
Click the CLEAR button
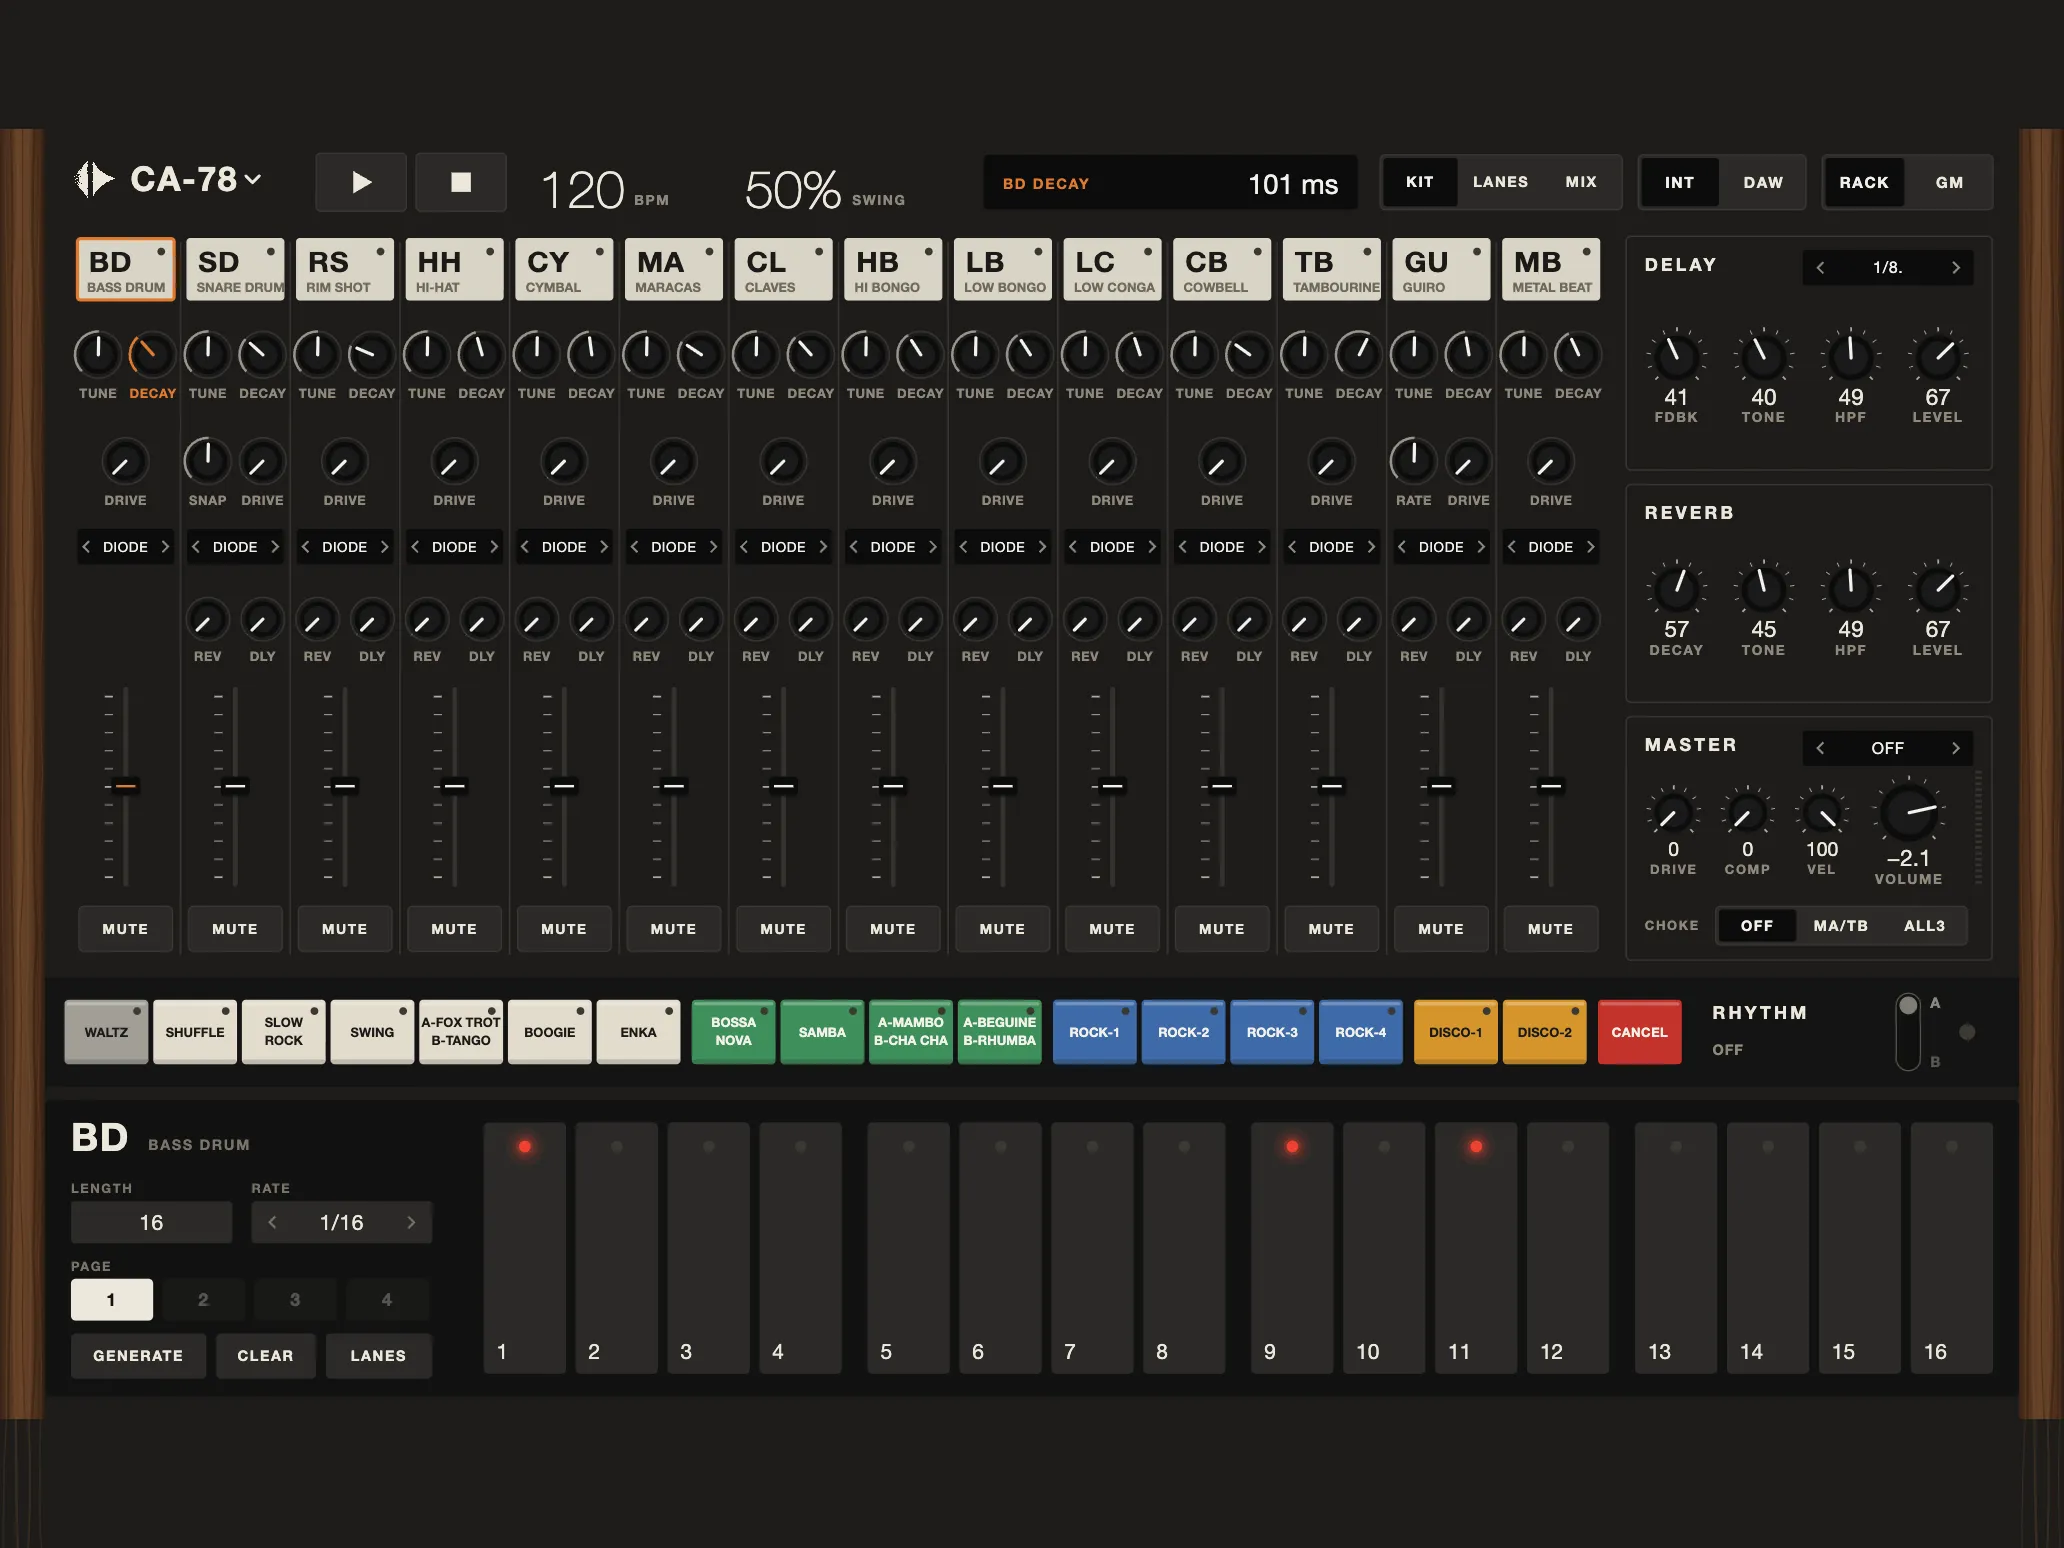click(x=265, y=1356)
